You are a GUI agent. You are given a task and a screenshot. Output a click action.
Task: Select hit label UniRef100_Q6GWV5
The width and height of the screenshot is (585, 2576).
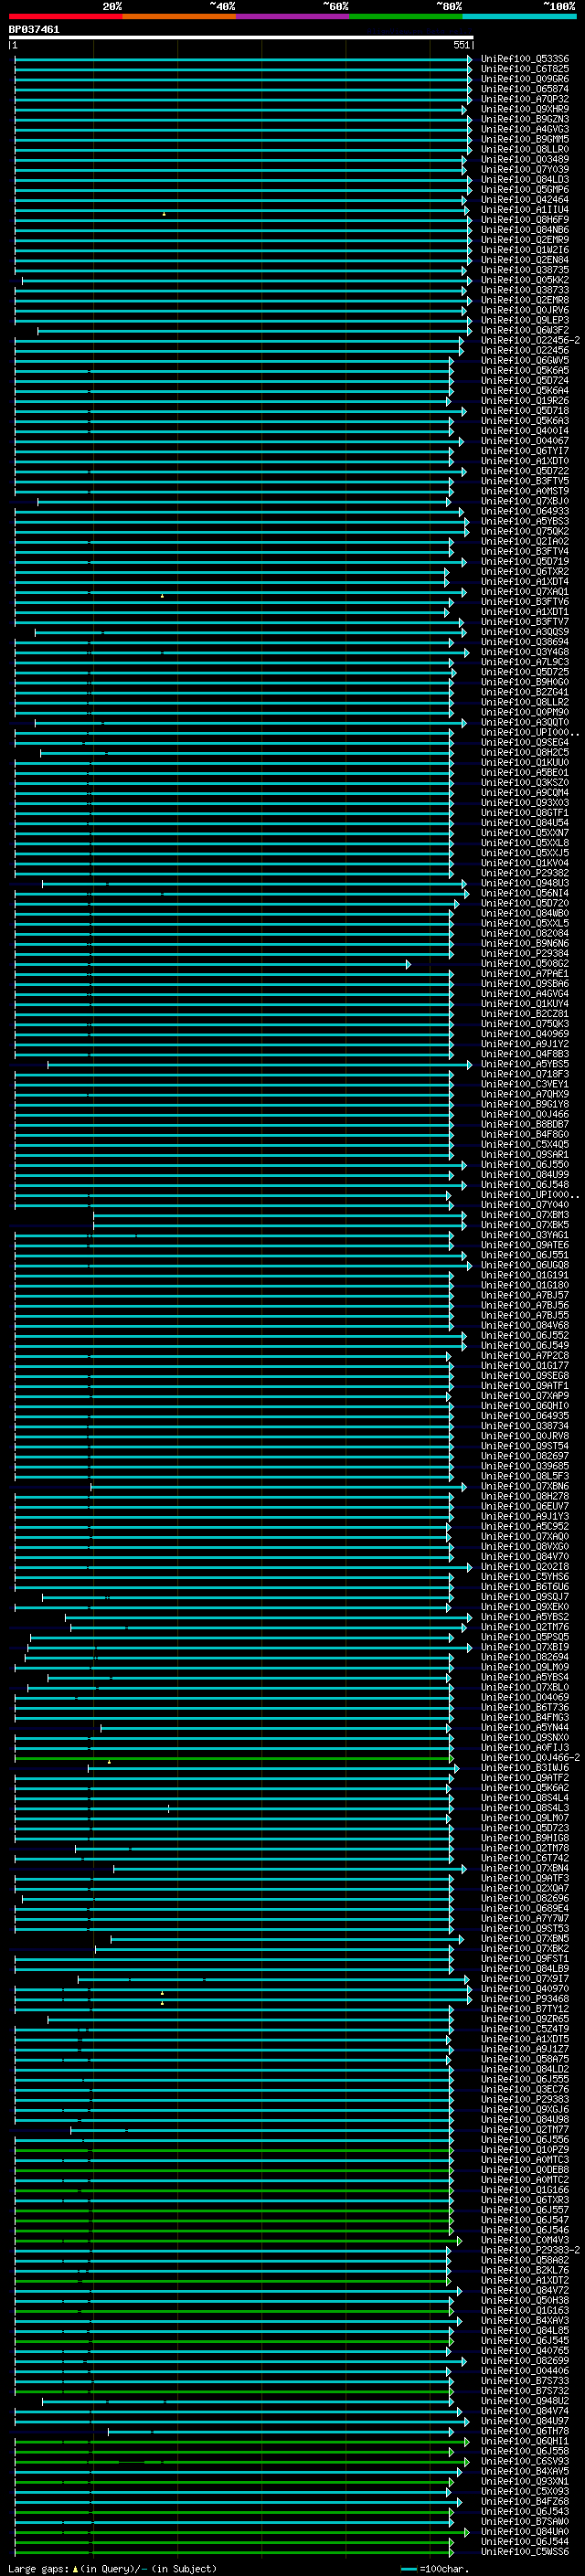click(525, 360)
